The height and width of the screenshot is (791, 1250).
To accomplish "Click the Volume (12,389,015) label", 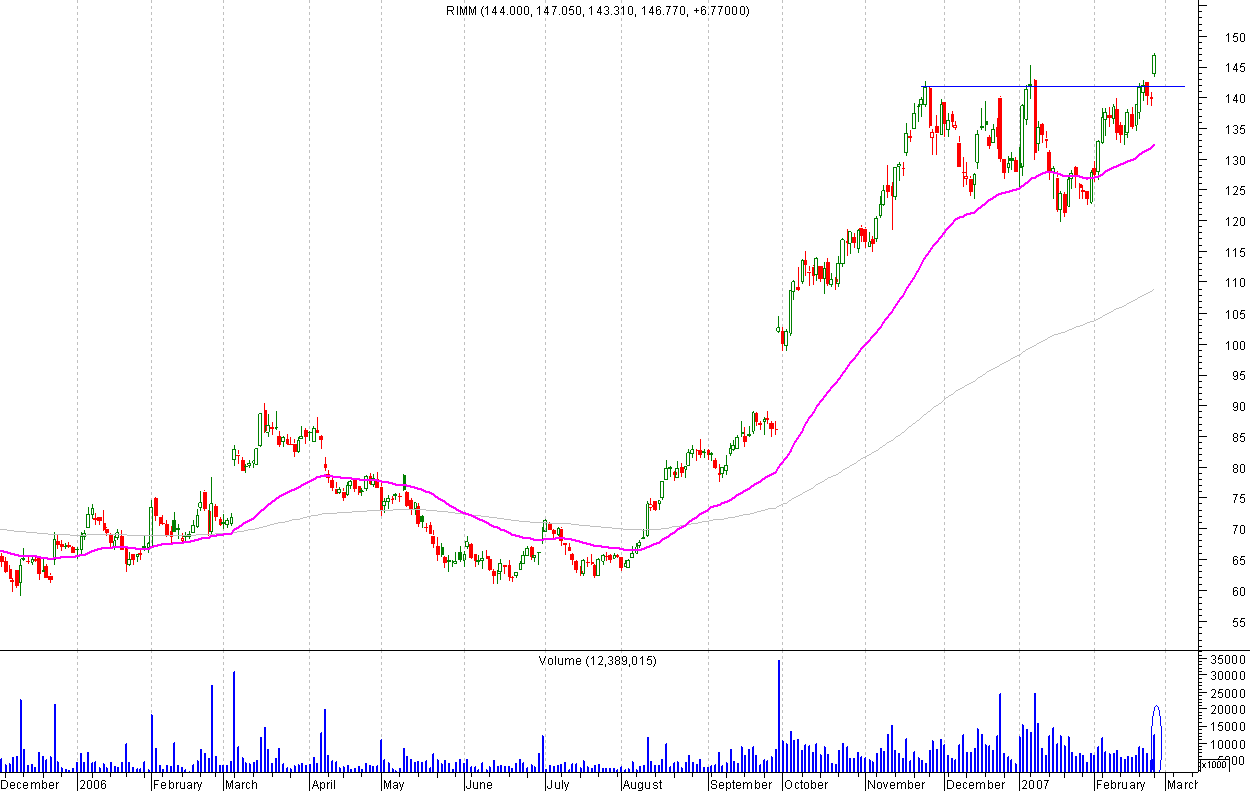I will pos(597,660).
